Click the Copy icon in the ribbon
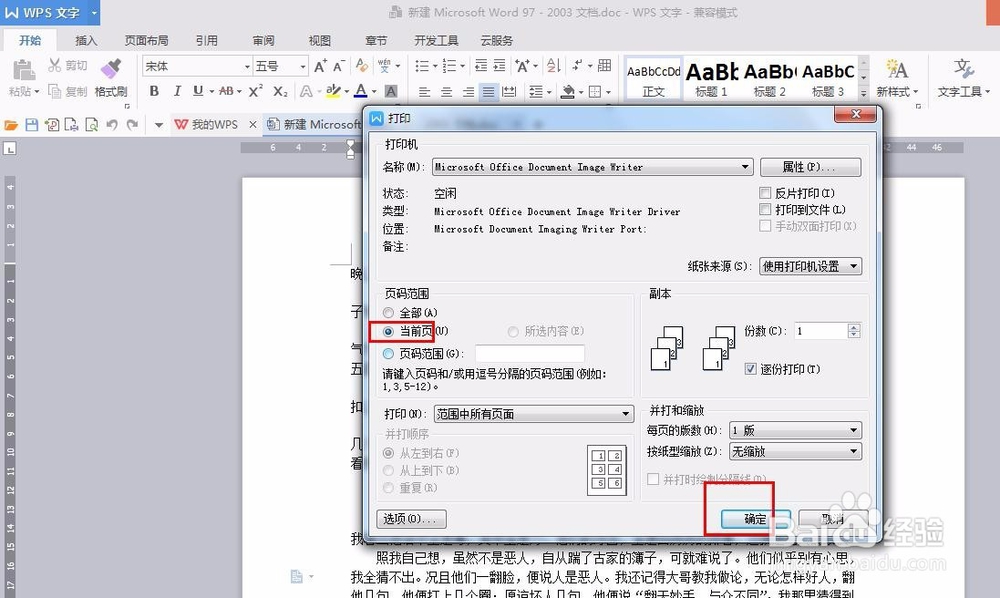The image size is (1000, 598). (x=55, y=91)
